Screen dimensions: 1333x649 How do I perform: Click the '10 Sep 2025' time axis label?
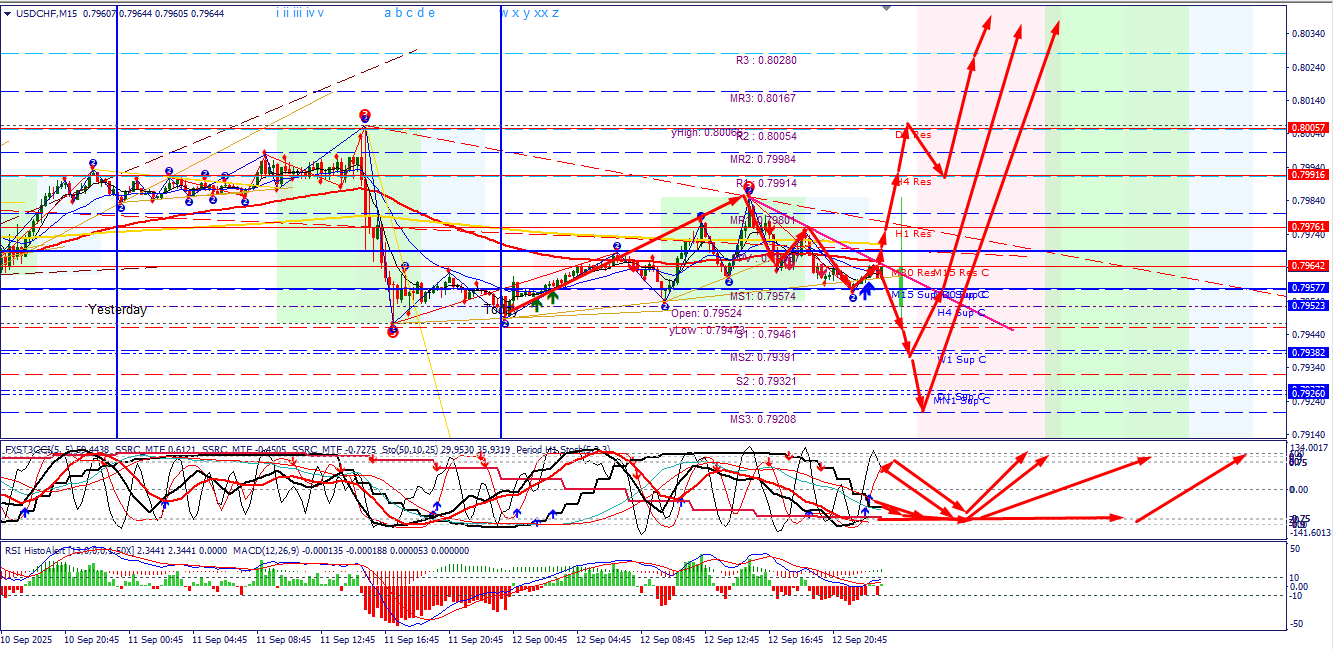click(27, 638)
